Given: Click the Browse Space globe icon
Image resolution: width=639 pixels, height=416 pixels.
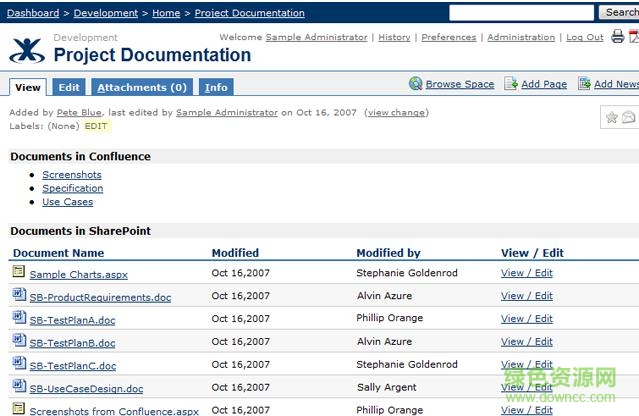Looking at the screenshot, I should pos(416,84).
